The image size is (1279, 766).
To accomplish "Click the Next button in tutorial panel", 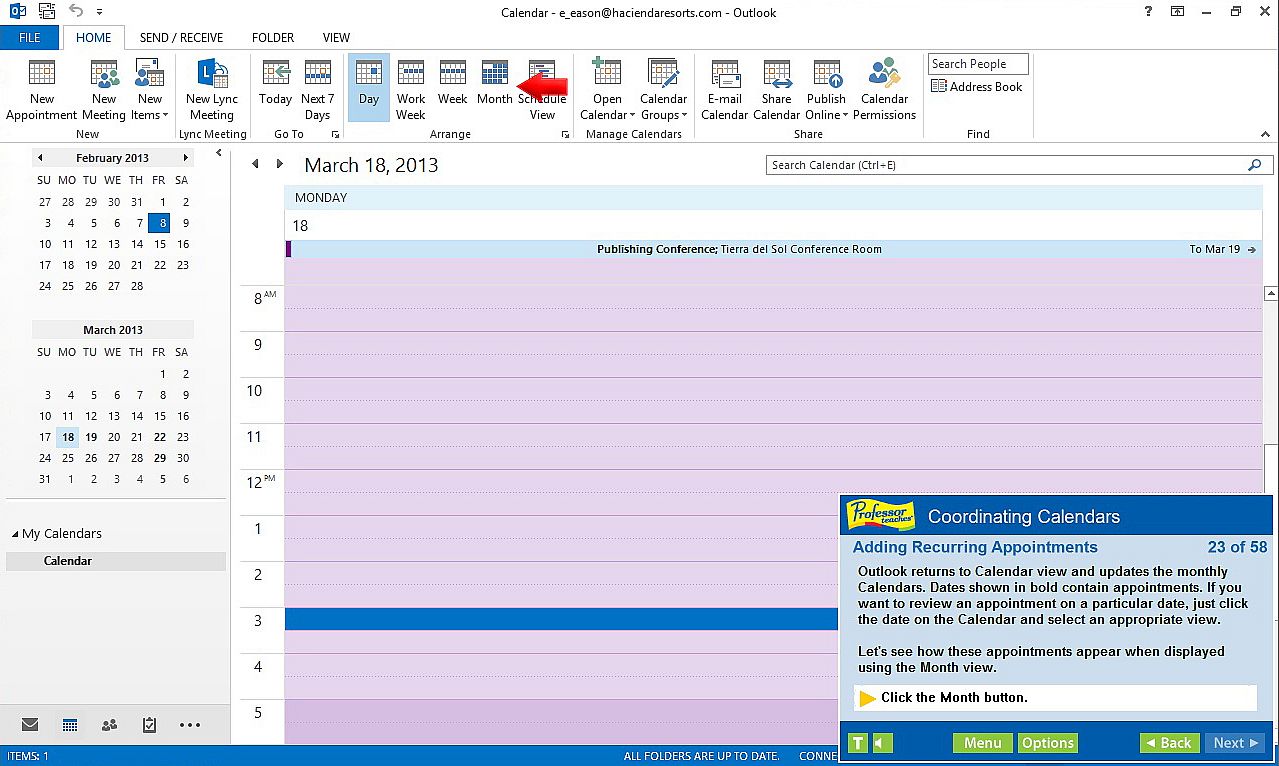I will click(x=1234, y=743).
